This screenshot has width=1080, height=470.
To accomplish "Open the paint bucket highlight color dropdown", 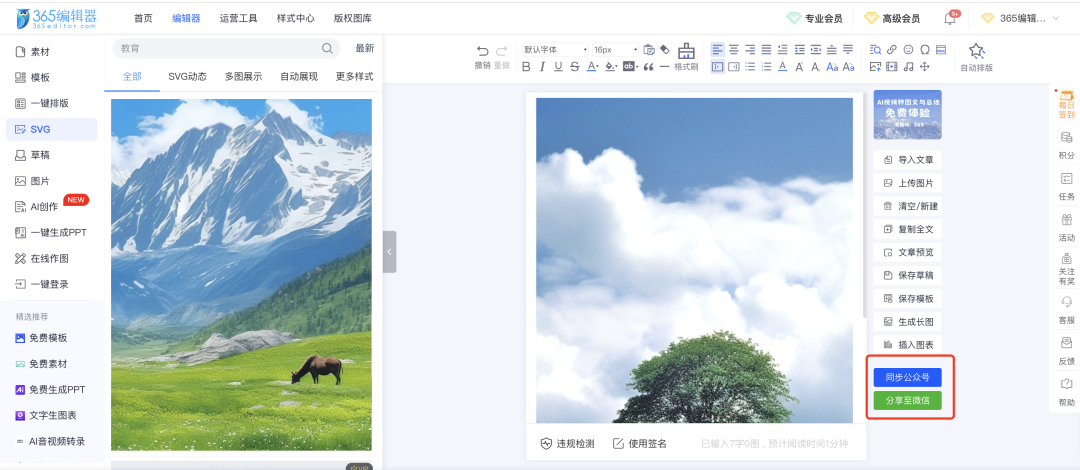I will point(611,67).
